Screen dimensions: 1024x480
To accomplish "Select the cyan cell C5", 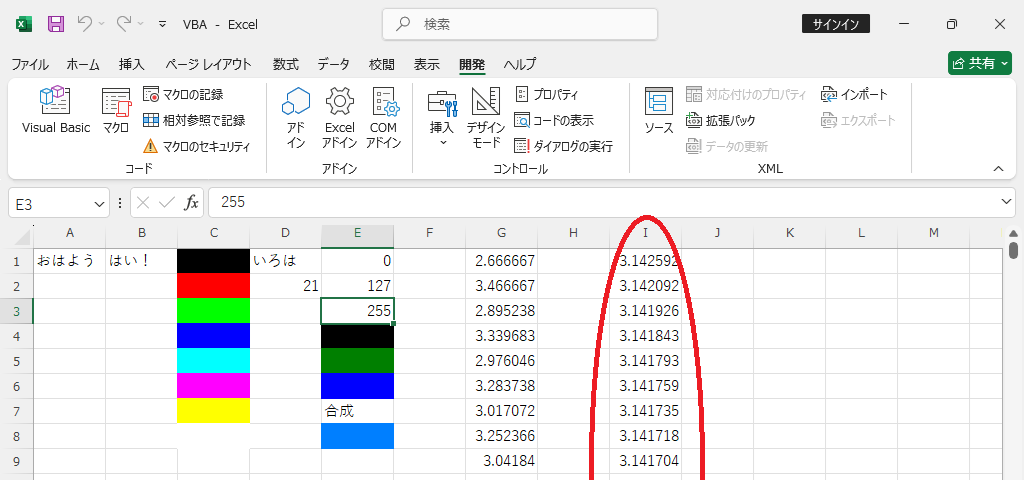I will [x=214, y=360].
